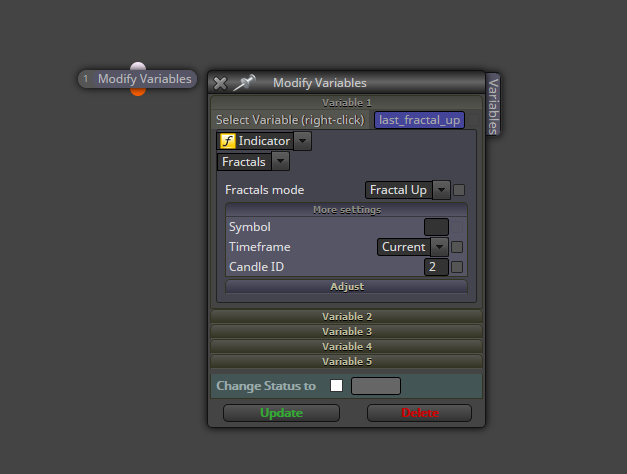Open the Timeframe Current dropdown arrow

point(439,247)
